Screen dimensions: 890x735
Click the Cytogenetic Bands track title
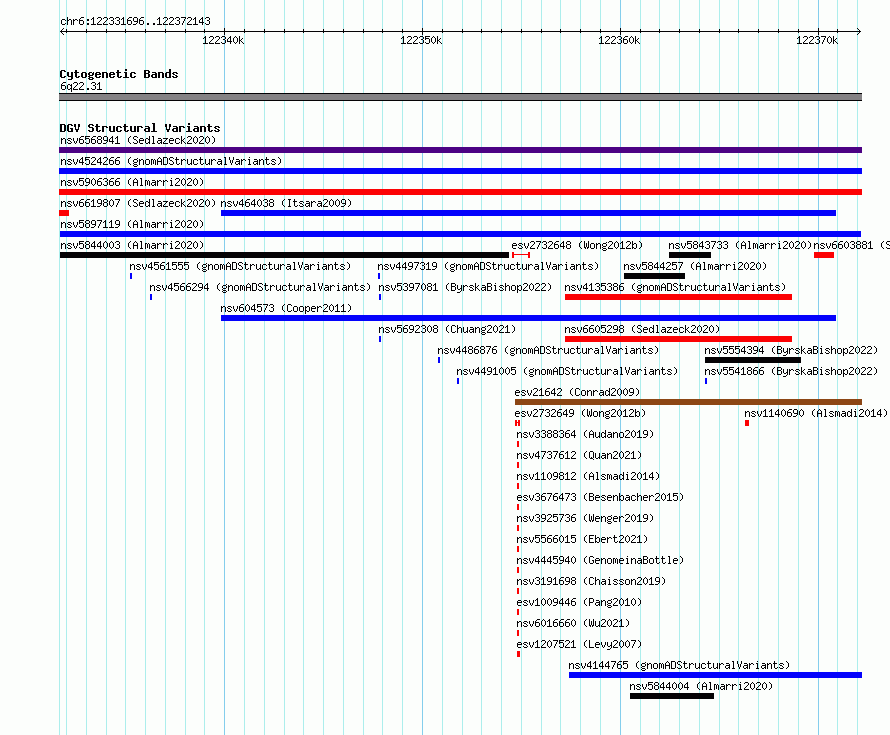119,74
